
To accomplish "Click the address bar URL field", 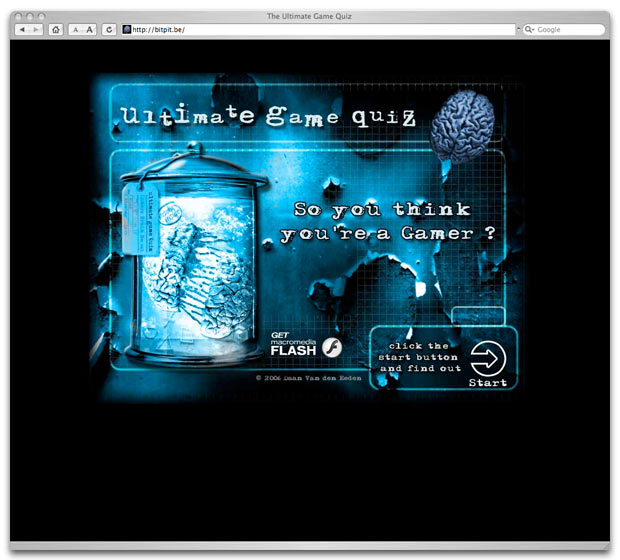I will coord(320,30).
